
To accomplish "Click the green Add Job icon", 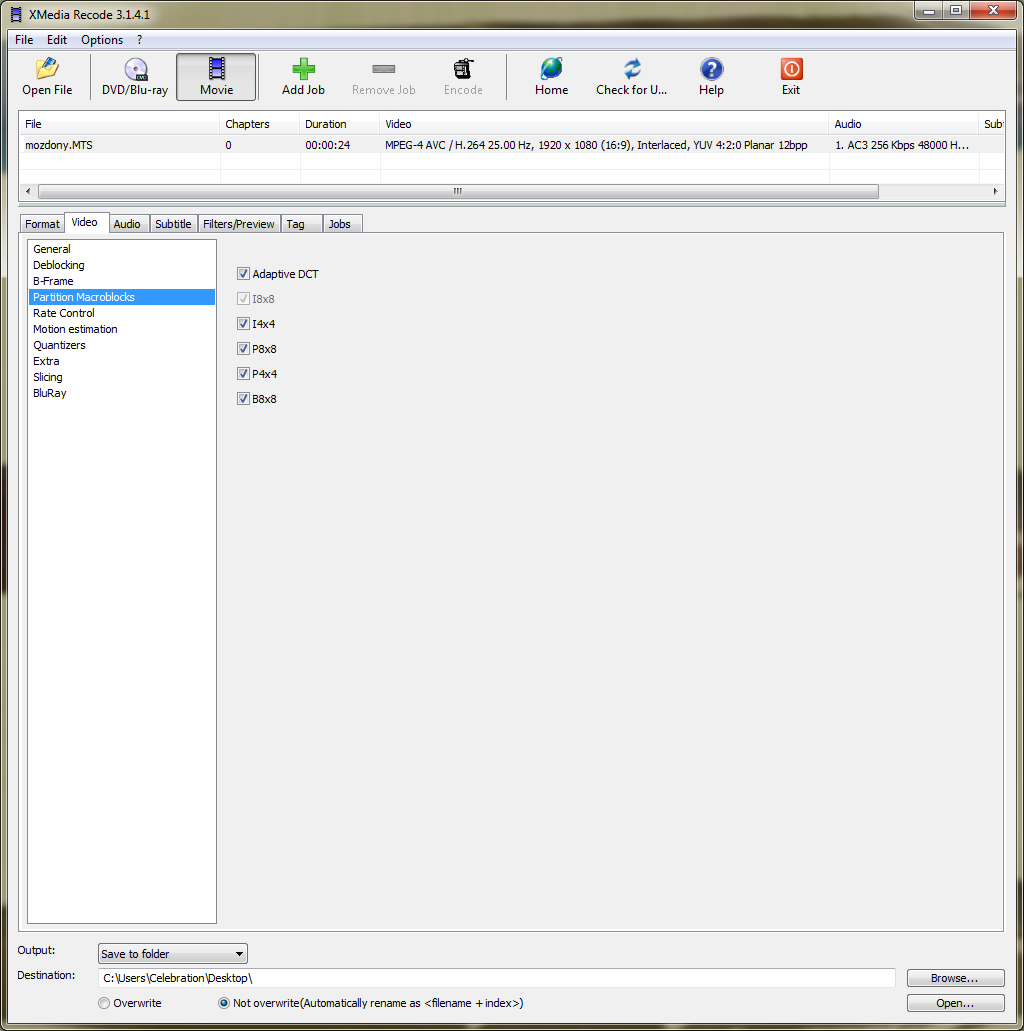I will pos(303,68).
